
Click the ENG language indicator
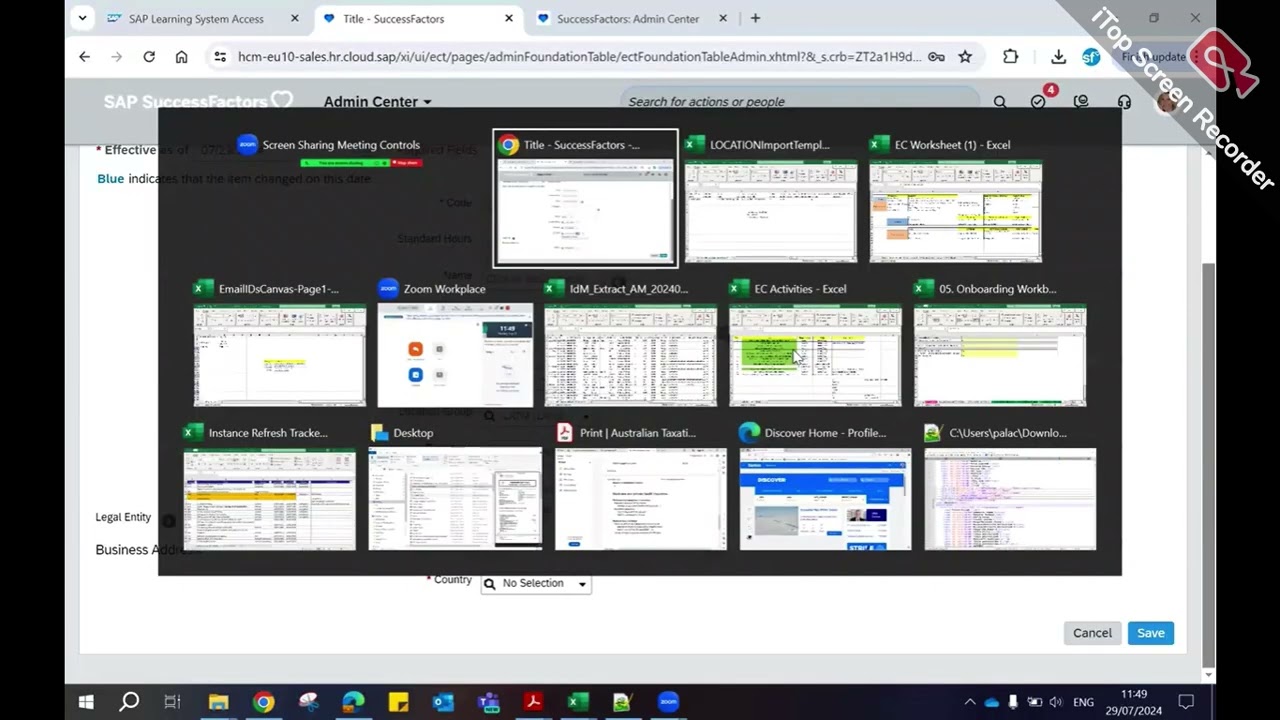pos(1083,702)
